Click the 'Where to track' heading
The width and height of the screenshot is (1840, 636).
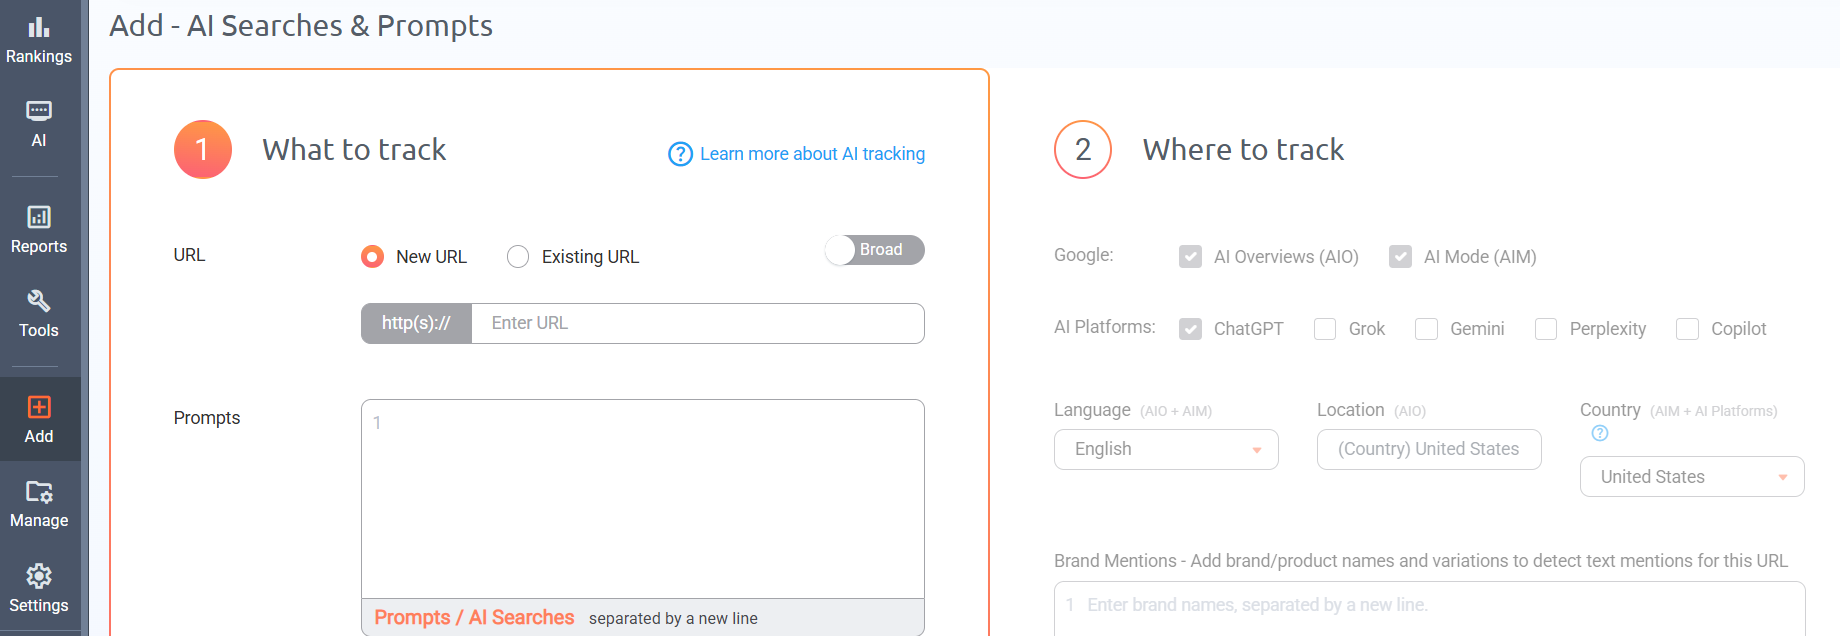pyautogui.click(x=1243, y=150)
